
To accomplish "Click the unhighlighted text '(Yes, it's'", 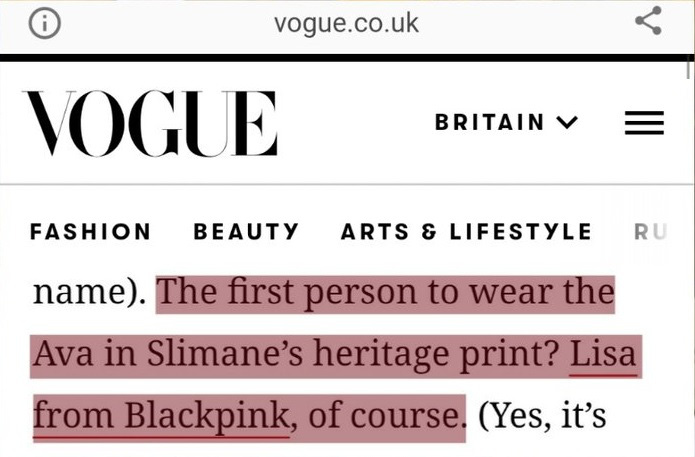I will point(542,416).
